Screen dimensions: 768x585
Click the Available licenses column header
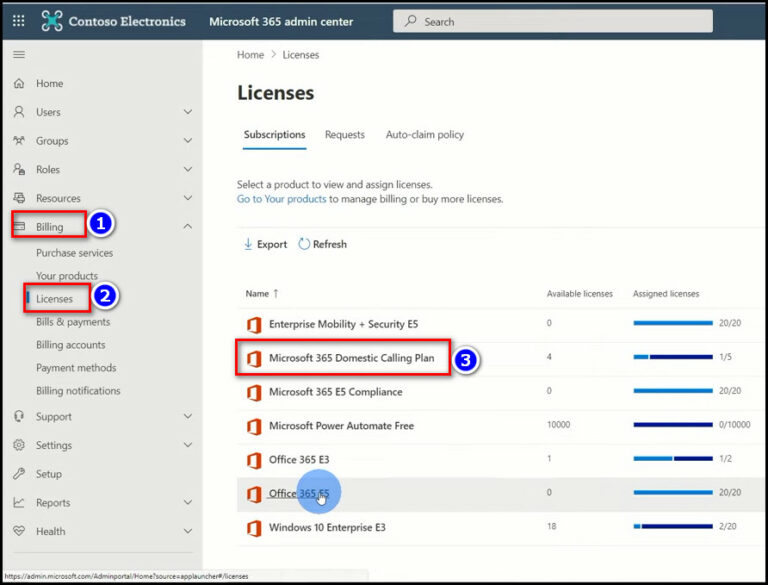point(579,294)
